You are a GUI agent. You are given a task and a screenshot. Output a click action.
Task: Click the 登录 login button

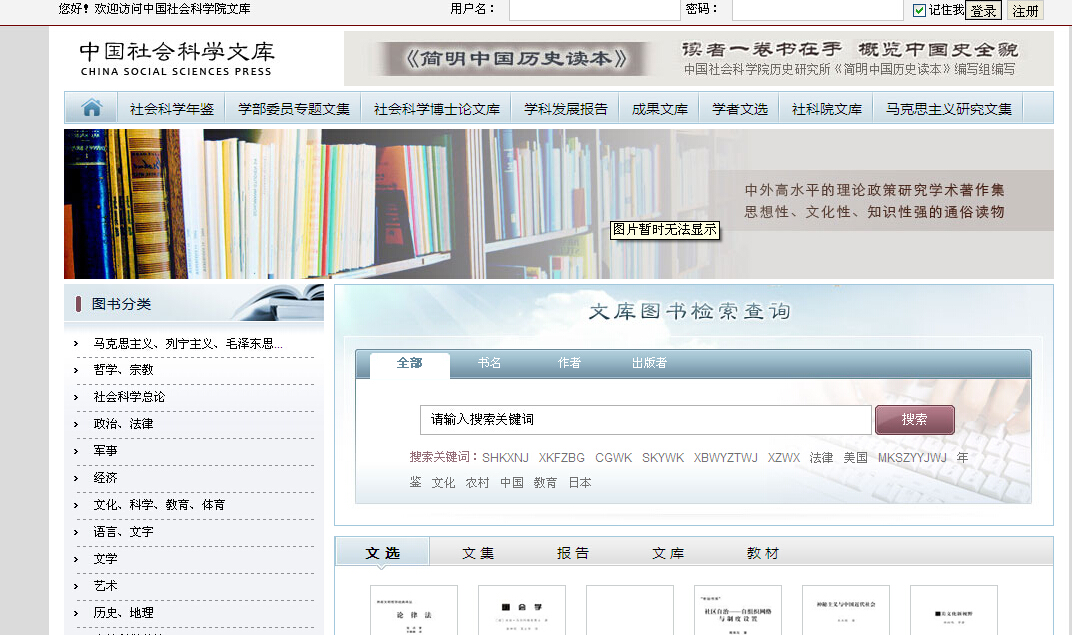(983, 11)
